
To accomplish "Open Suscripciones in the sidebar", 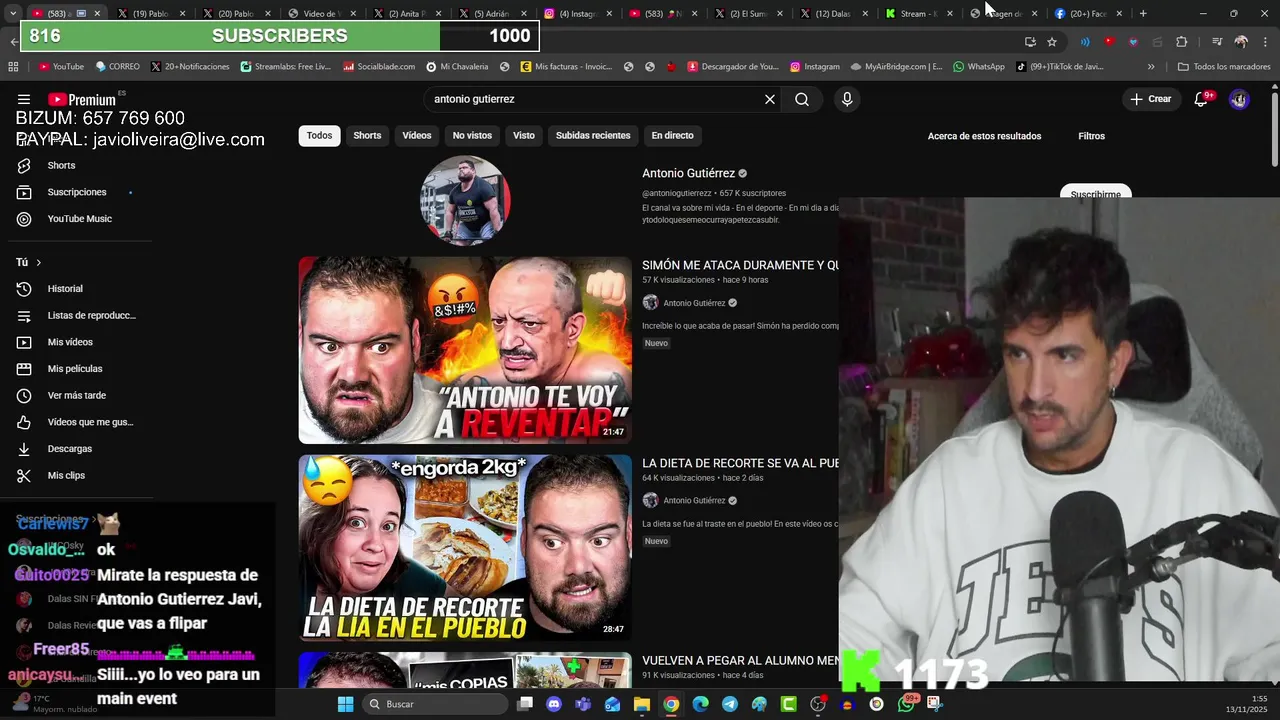I will click(x=76, y=192).
